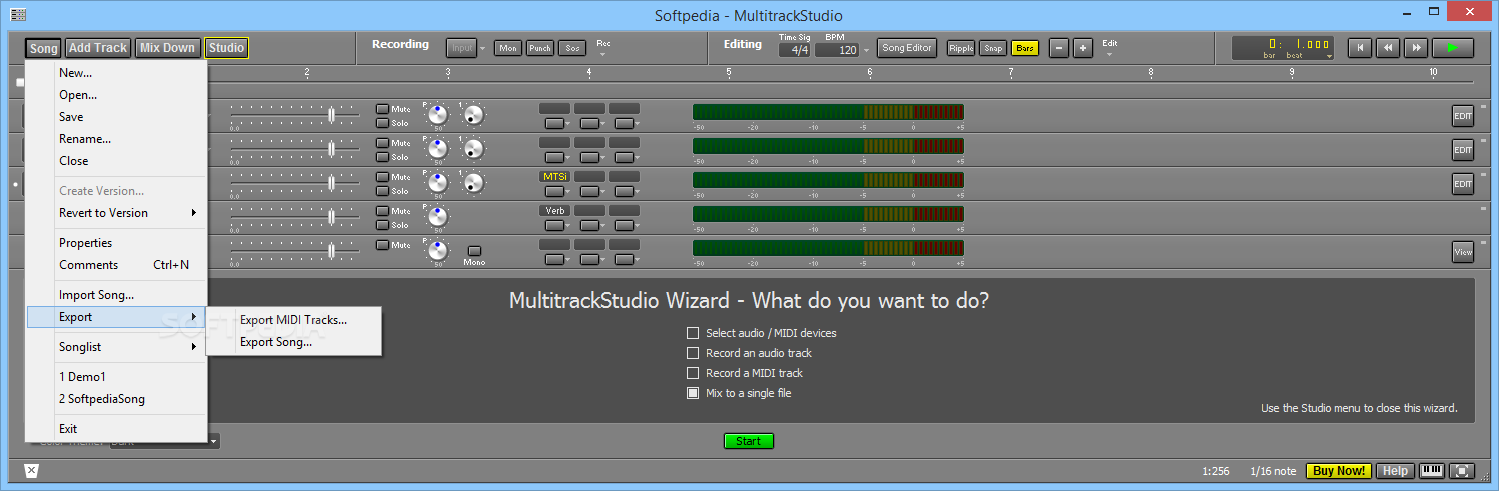Image resolution: width=1499 pixels, height=491 pixels.
Task: Open the Verb effect slot
Action: click(x=554, y=210)
